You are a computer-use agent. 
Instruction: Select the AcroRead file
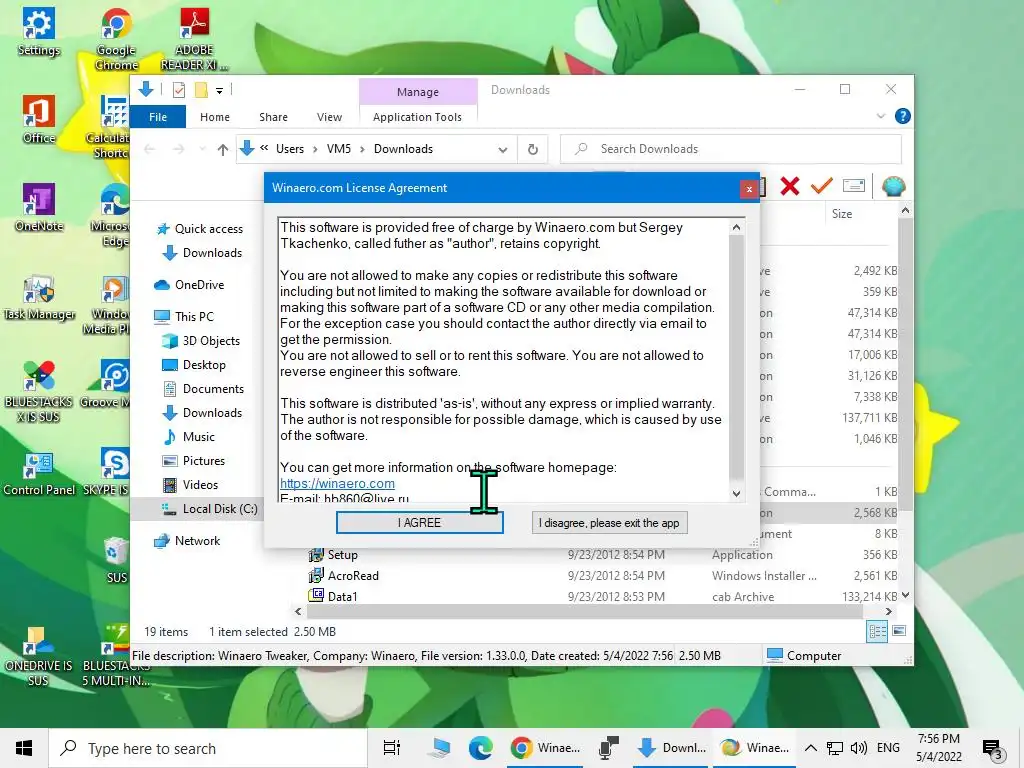(x=353, y=576)
